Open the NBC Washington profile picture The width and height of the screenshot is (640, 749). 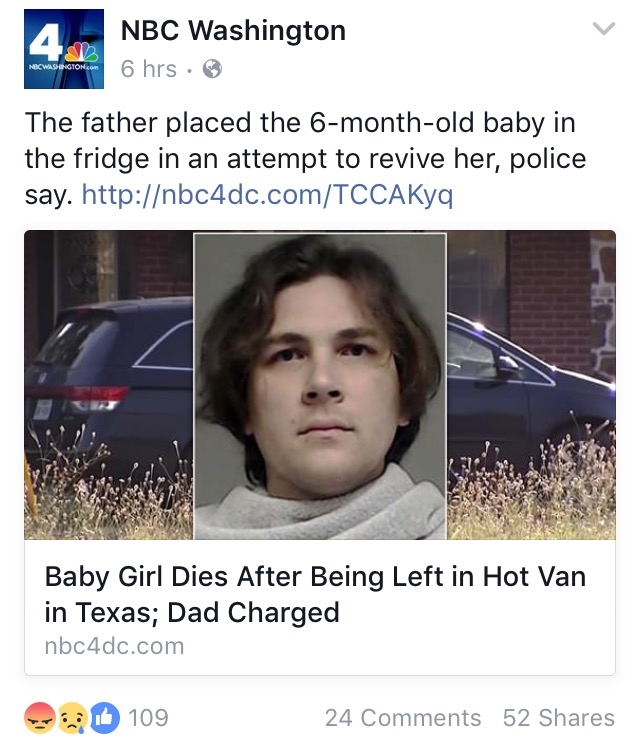tap(64, 49)
